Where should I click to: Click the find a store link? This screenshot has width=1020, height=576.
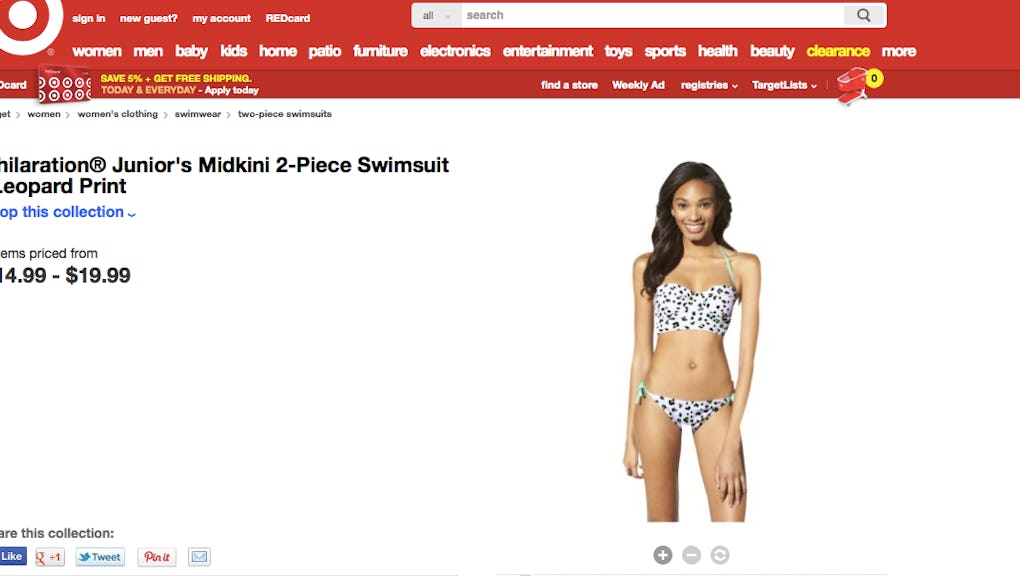[569, 85]
